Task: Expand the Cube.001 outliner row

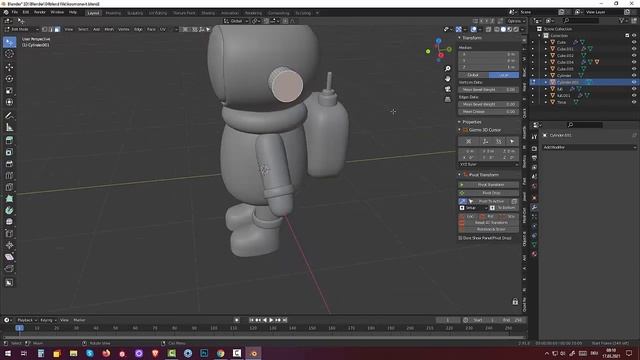Action: point(546,49)
